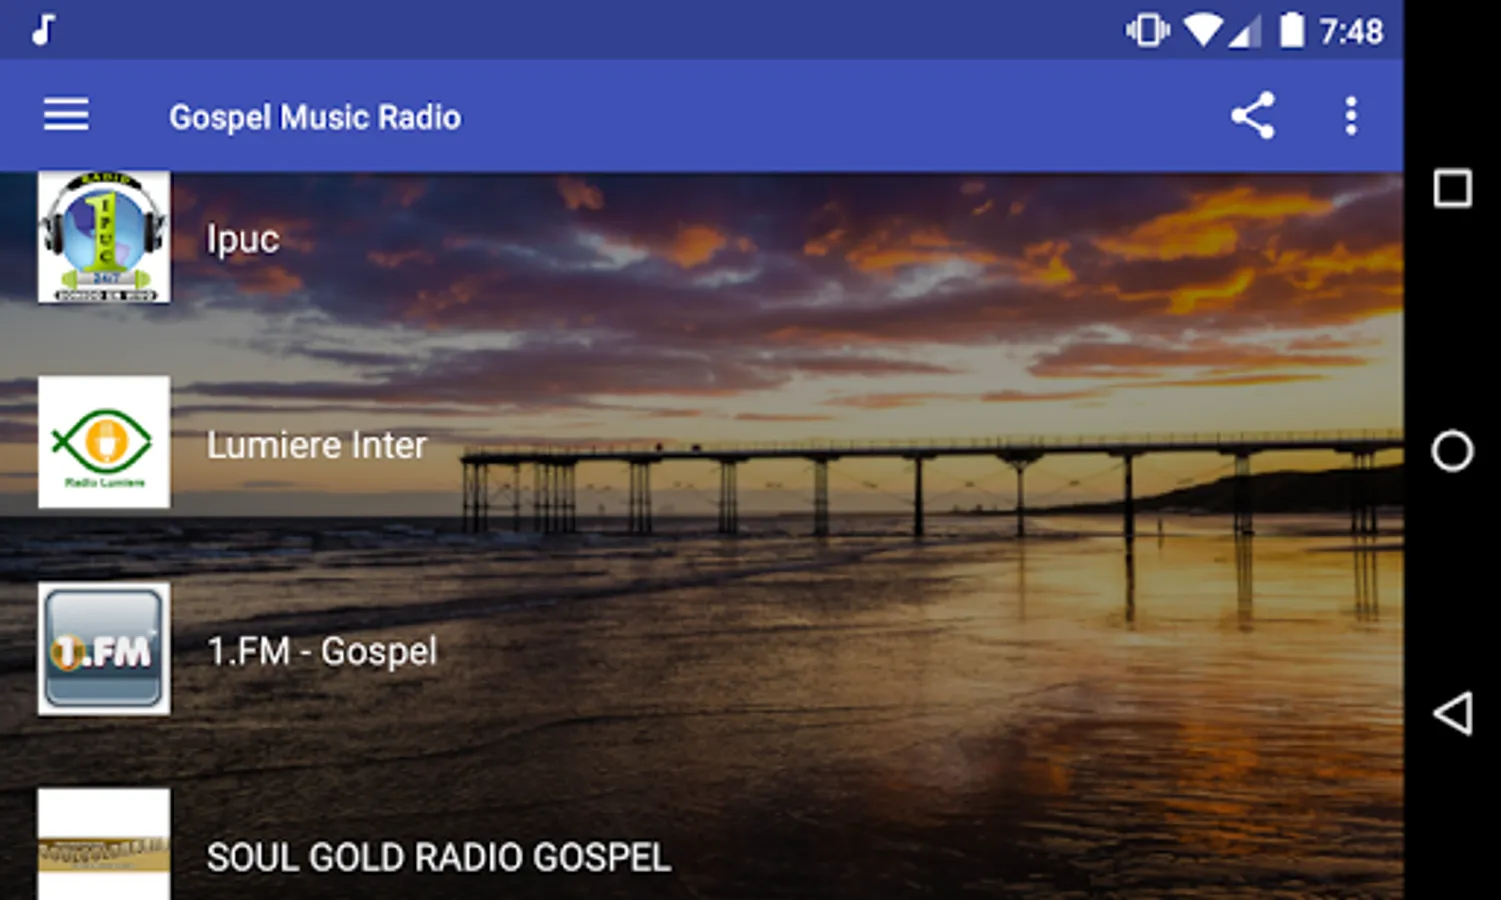The width and height of the screenshot is (1501, 900).
Task: Play the Lumiere Inter station
Action: coord(316,445)
